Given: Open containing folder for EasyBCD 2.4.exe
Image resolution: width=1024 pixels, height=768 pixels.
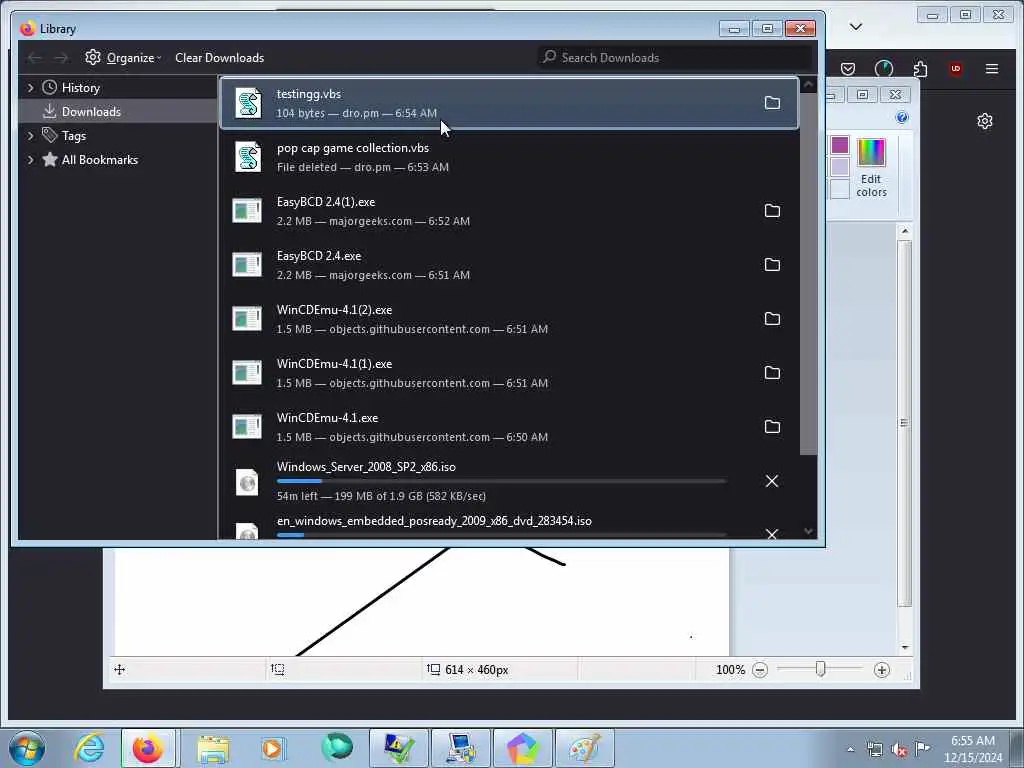Looking at the screenshot, I should click(x=772, y=264).
